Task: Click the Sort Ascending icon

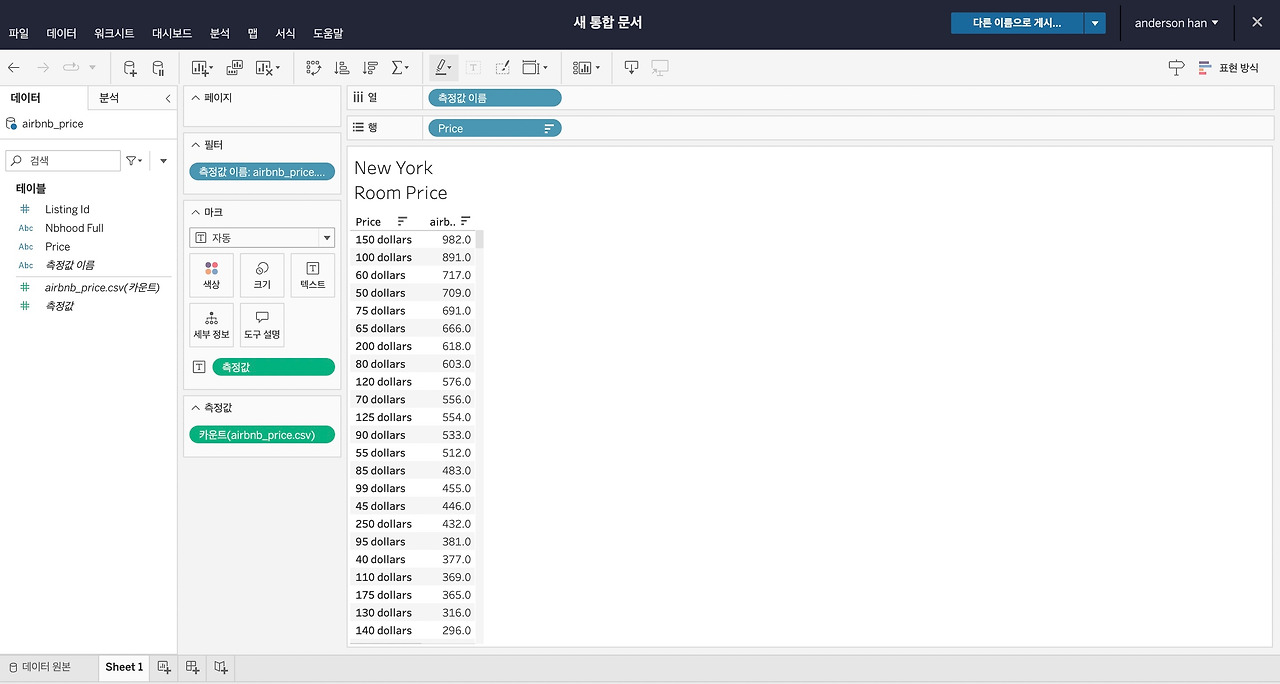Action: pyautogui.click(x=342, y=68)
